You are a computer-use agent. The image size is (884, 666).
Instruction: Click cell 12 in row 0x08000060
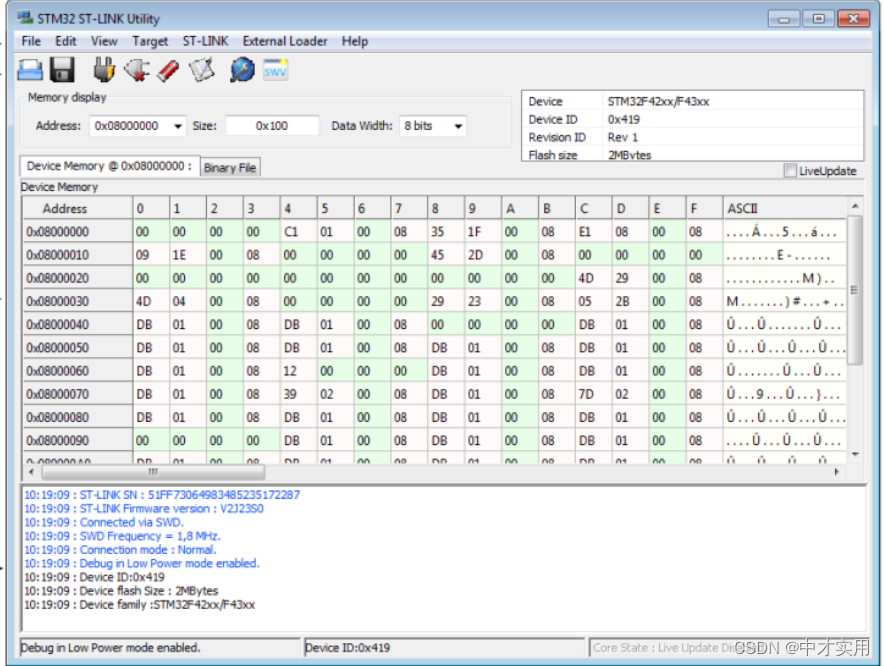298,371
